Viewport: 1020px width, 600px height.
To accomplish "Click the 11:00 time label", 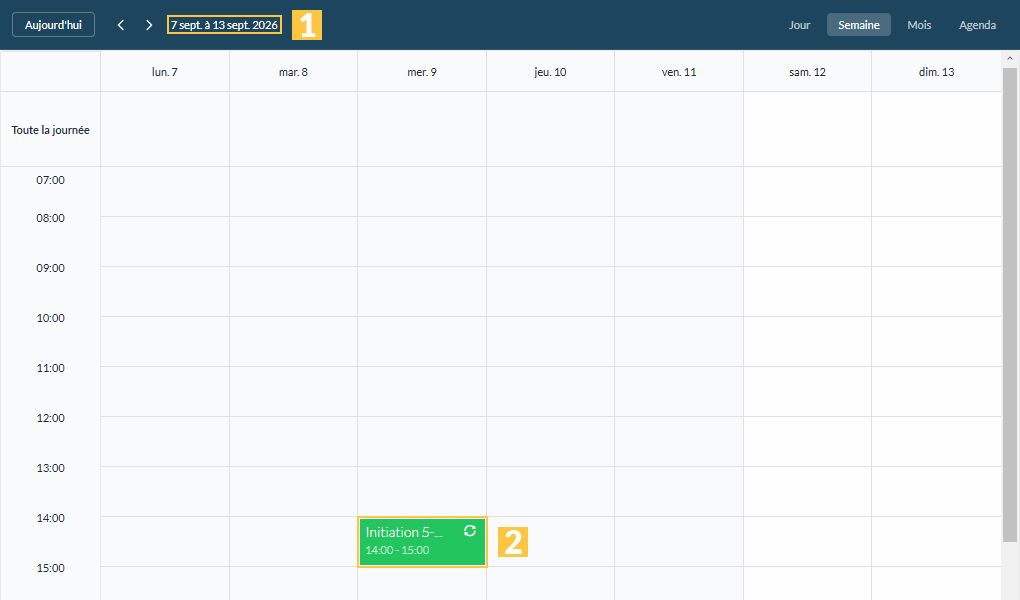I will pos(51,368).
